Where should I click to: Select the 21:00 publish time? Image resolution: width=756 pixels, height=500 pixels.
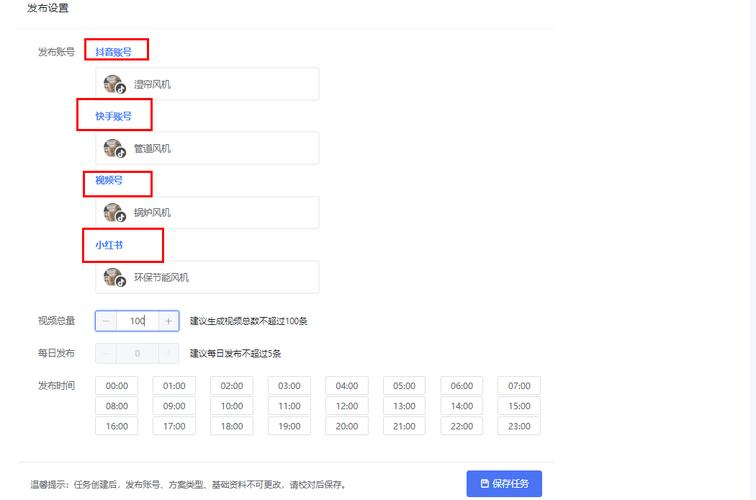(404, 426)
